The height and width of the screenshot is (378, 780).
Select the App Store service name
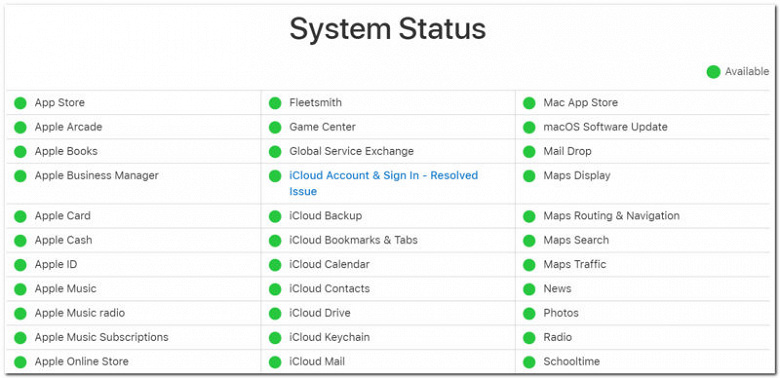pos(60,103)
